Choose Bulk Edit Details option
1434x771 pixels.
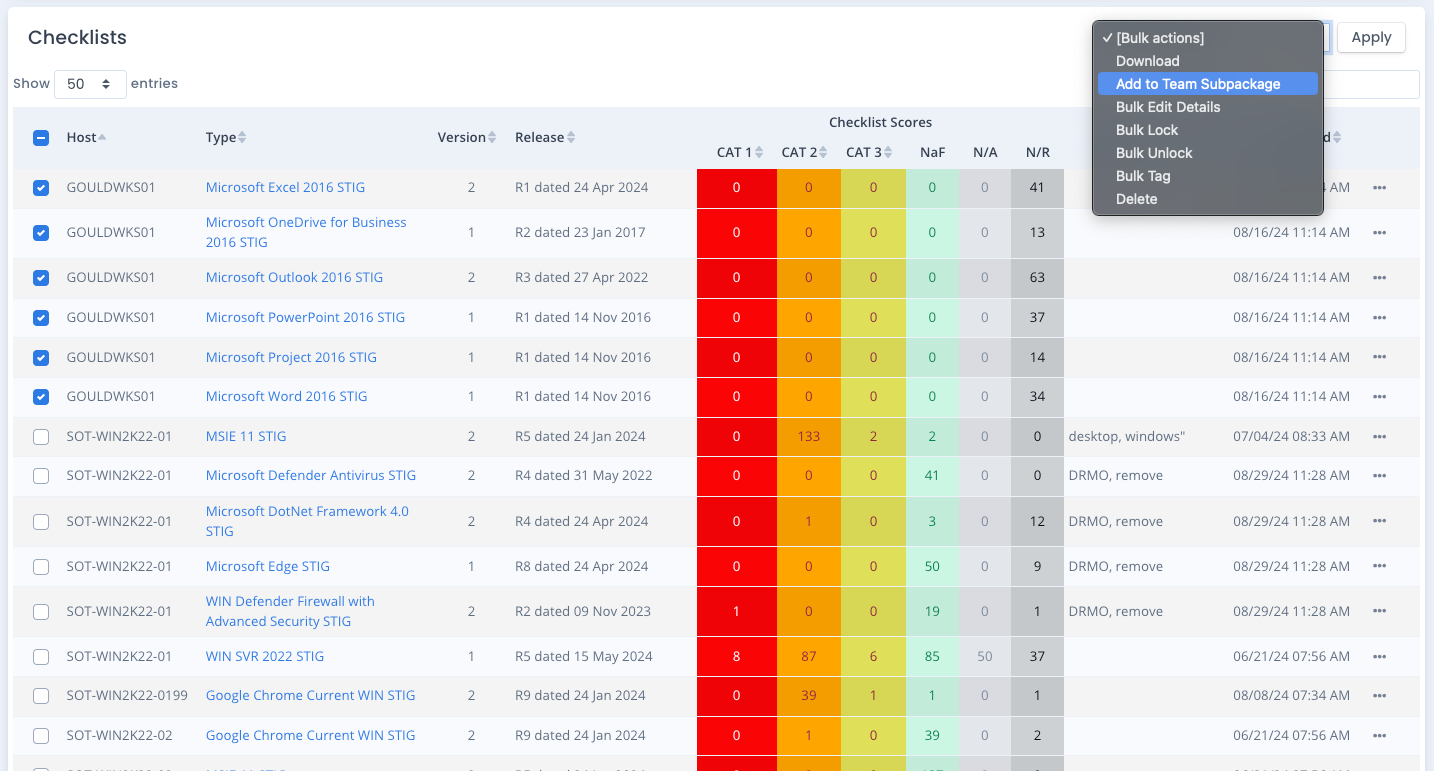1207,107
